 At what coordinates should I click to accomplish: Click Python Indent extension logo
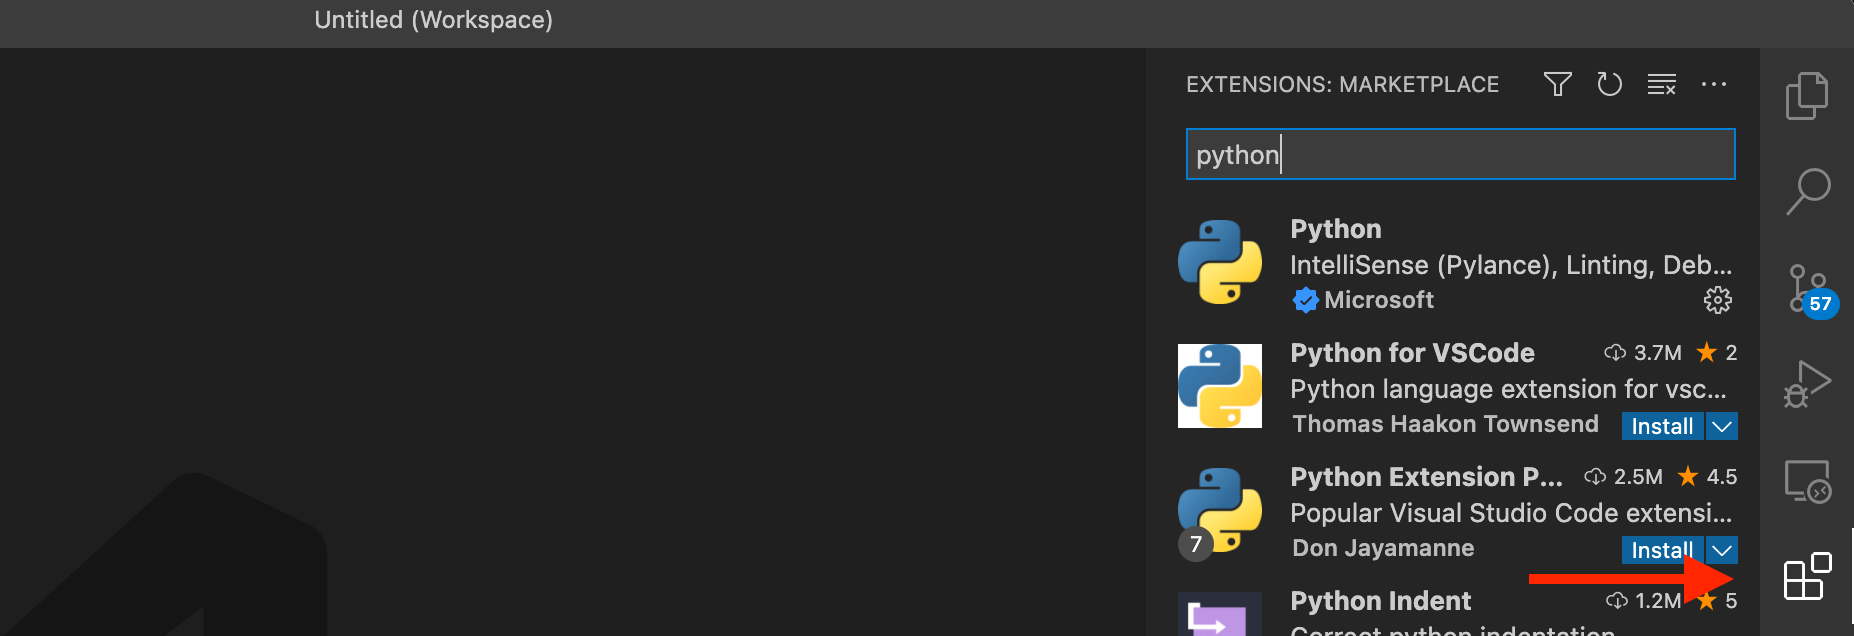click(1220, 614)
